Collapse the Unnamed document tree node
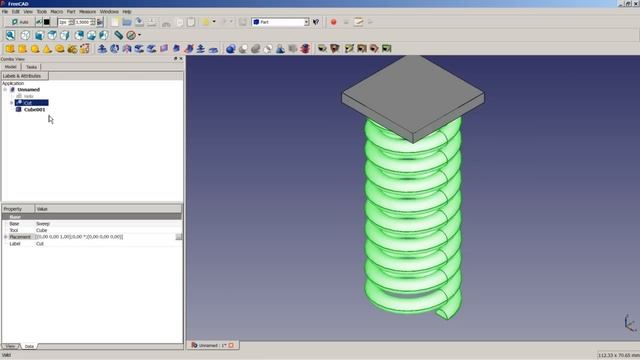640x360 pixels. (5, 89)
